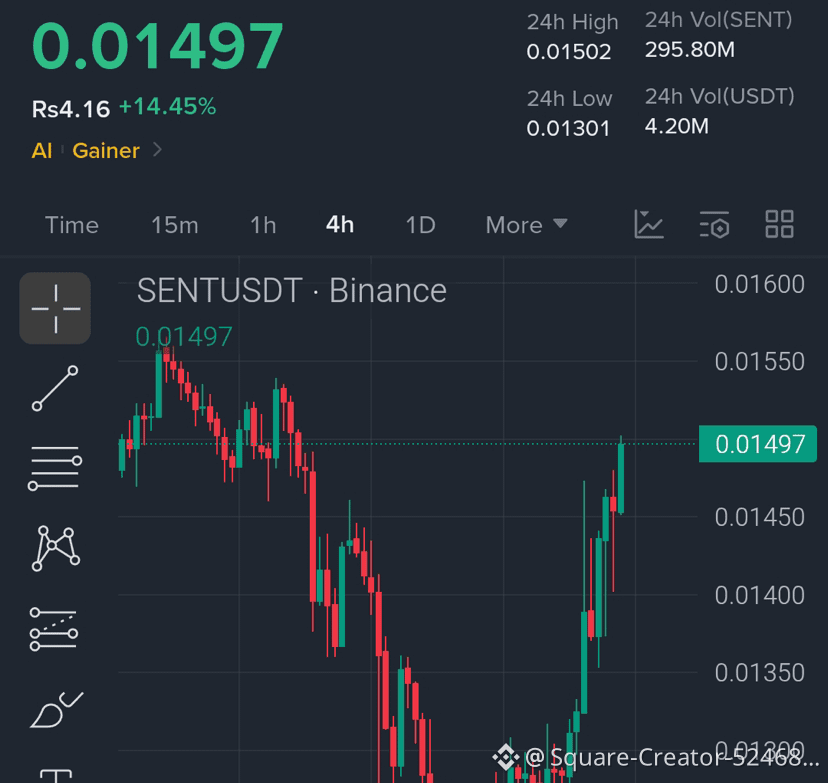Image resolution: width=828 pixels, height=783 pixels.
Task: Click the 0.01550 axis label
Action: coord(759,362)
